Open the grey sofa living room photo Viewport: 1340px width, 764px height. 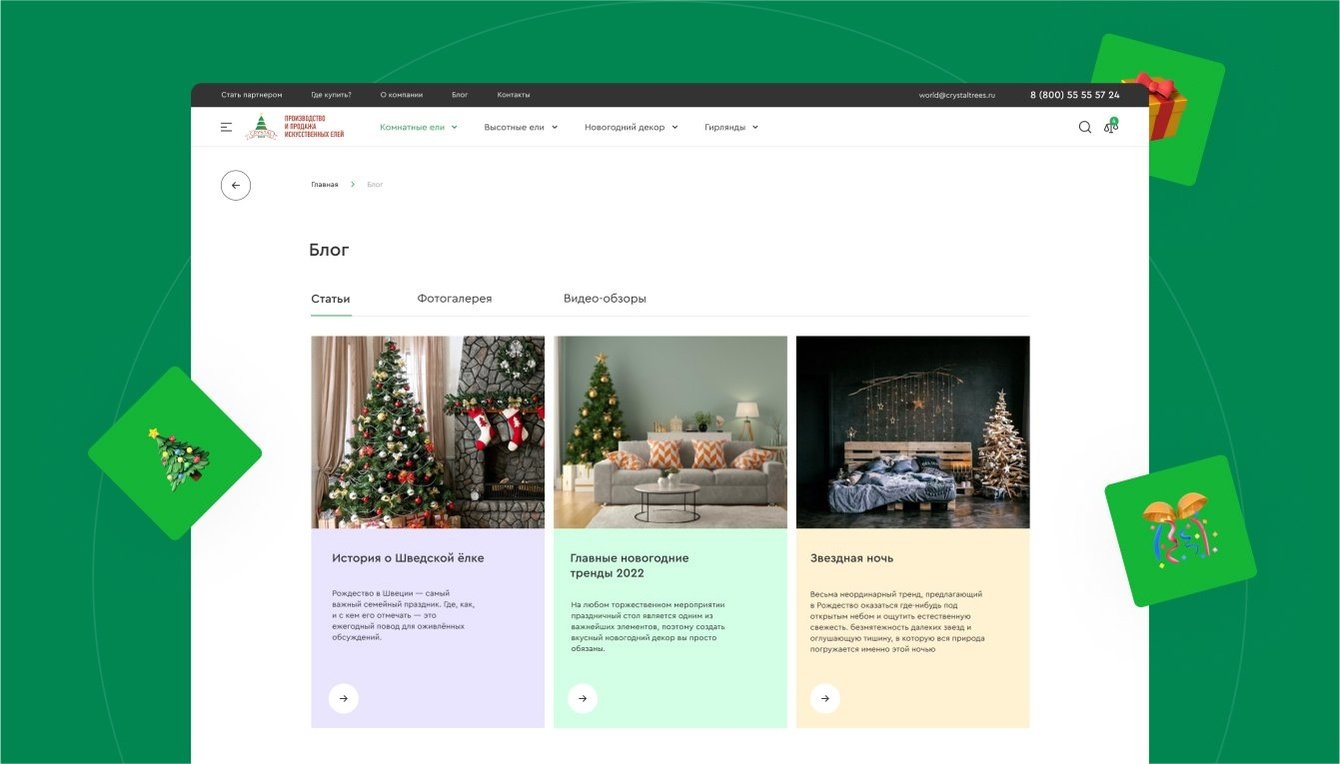pyautogui.click(x=670, y=432)
